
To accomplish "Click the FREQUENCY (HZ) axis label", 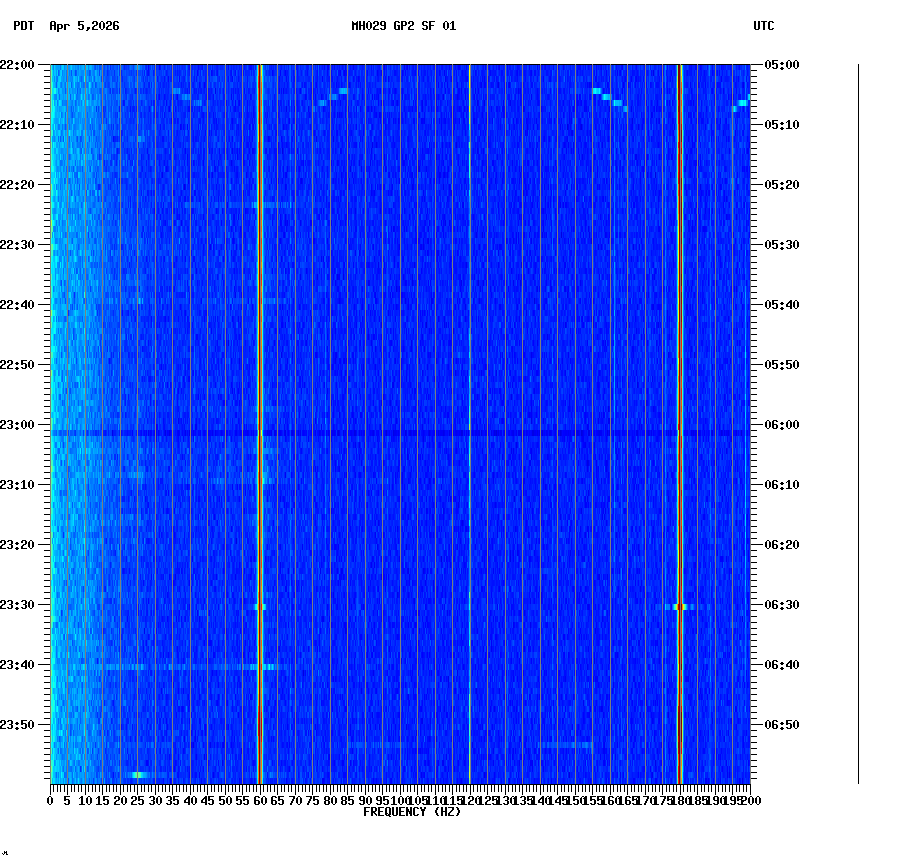I will [412, 811].
